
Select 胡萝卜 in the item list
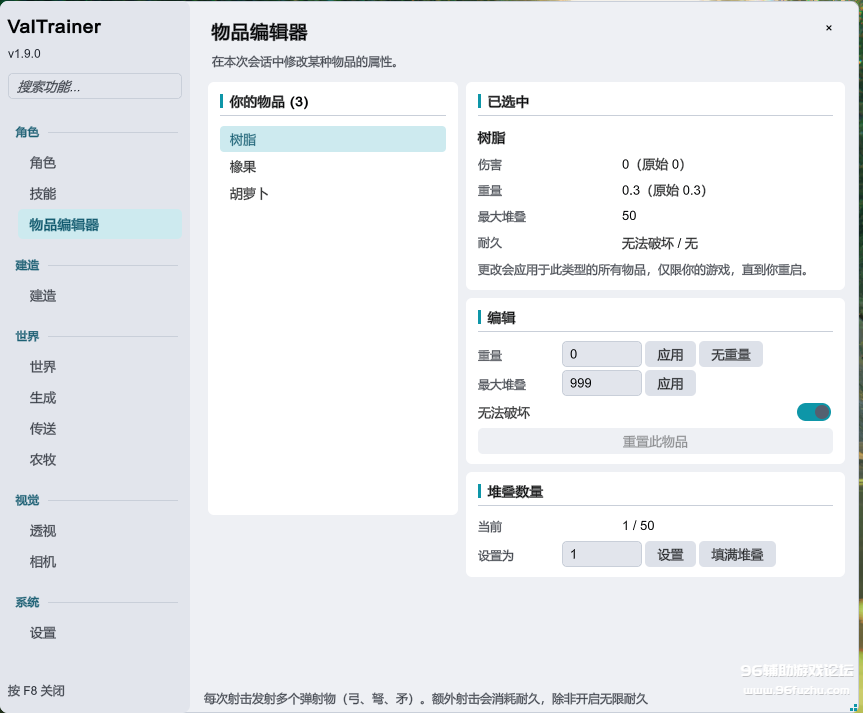[x=332, y=193]
